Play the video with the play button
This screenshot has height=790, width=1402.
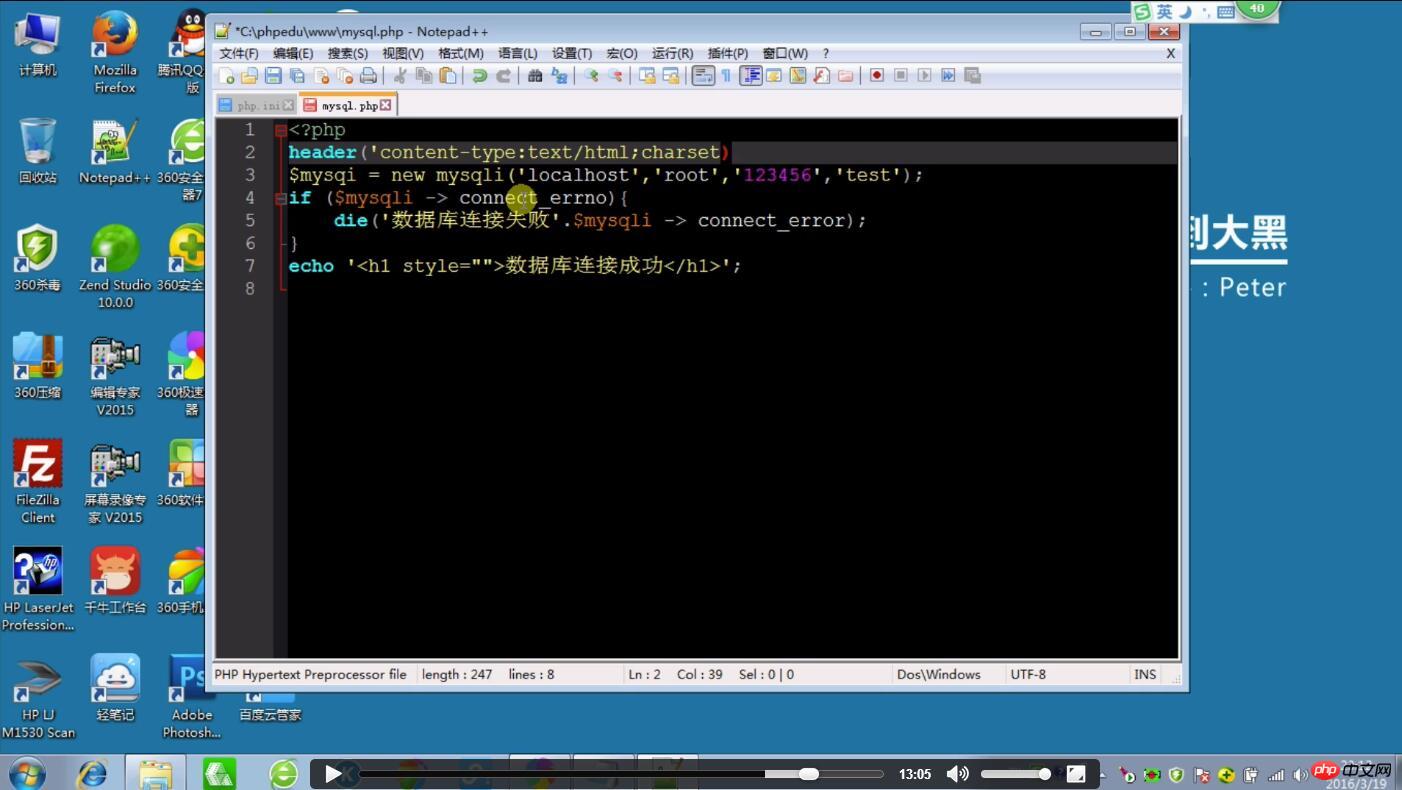pyautogui.click(x=334, y=774)
